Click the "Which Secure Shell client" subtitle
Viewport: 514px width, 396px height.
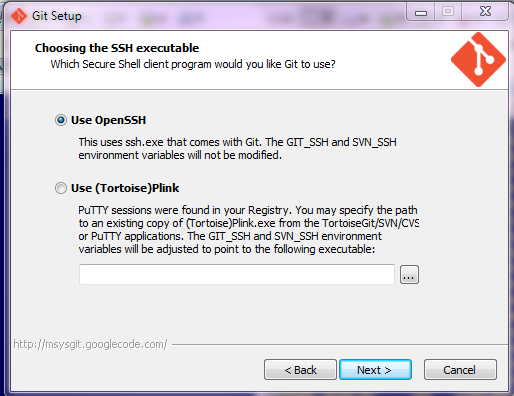pyautogui.click(x=193, y=64)
